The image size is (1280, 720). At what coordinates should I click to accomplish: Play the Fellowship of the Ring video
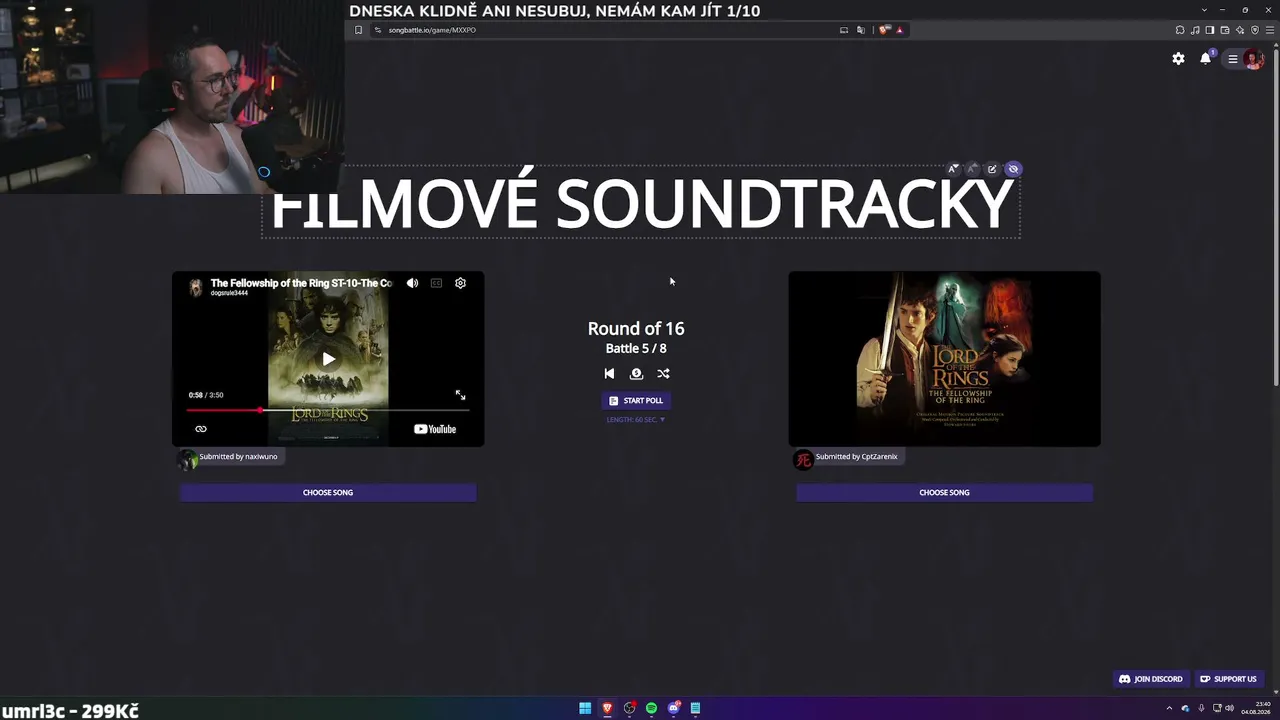coord(328,359)
